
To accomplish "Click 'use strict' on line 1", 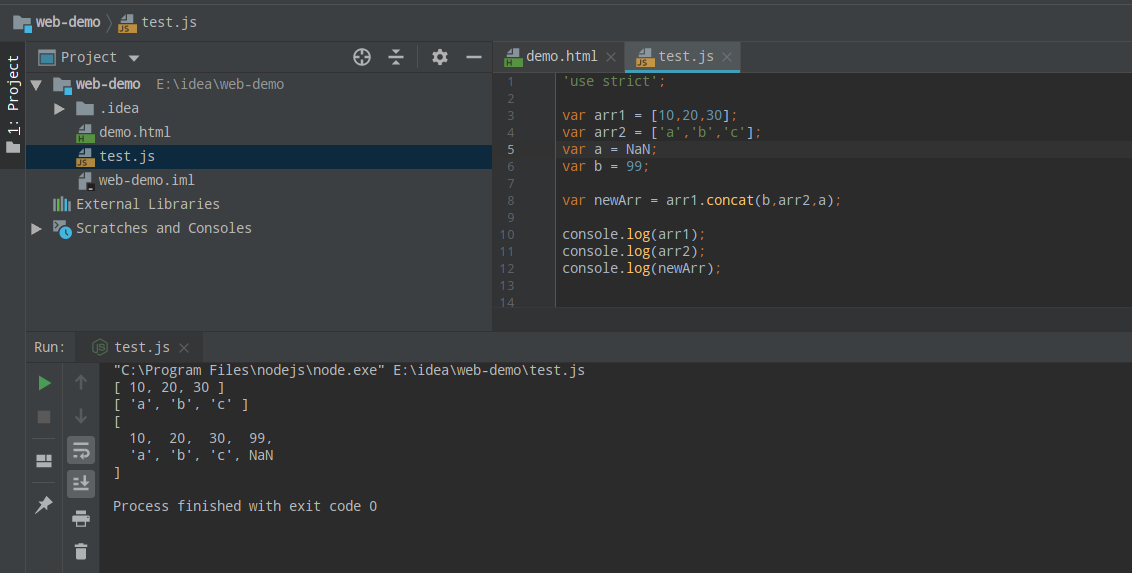I will 611,82.
